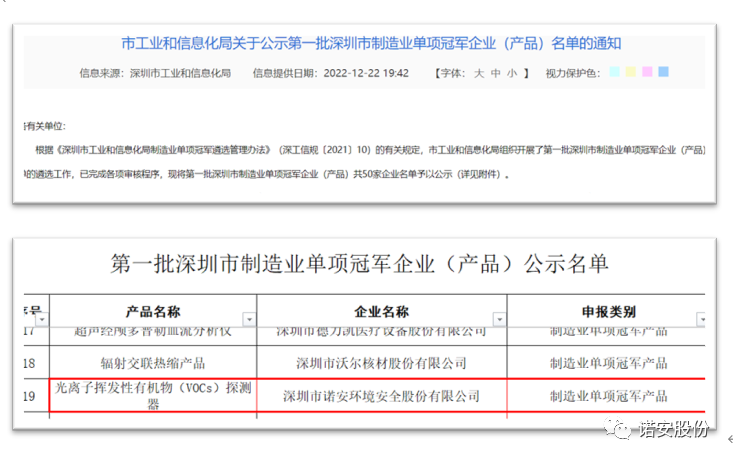Viewport: 733px width, 461px height.
Task: Pick the yellow eye-protection color swatch
Action: [631, 72]
